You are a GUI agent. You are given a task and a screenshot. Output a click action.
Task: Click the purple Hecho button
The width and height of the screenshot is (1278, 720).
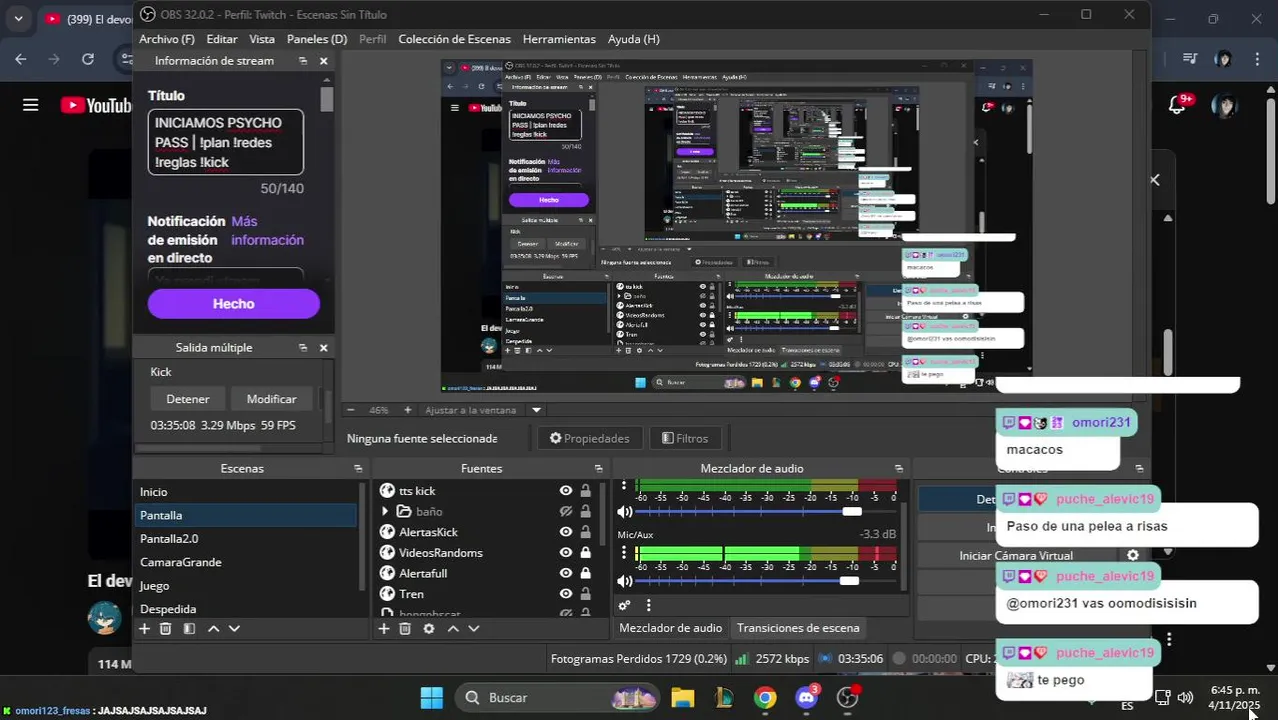click(234, 304)
